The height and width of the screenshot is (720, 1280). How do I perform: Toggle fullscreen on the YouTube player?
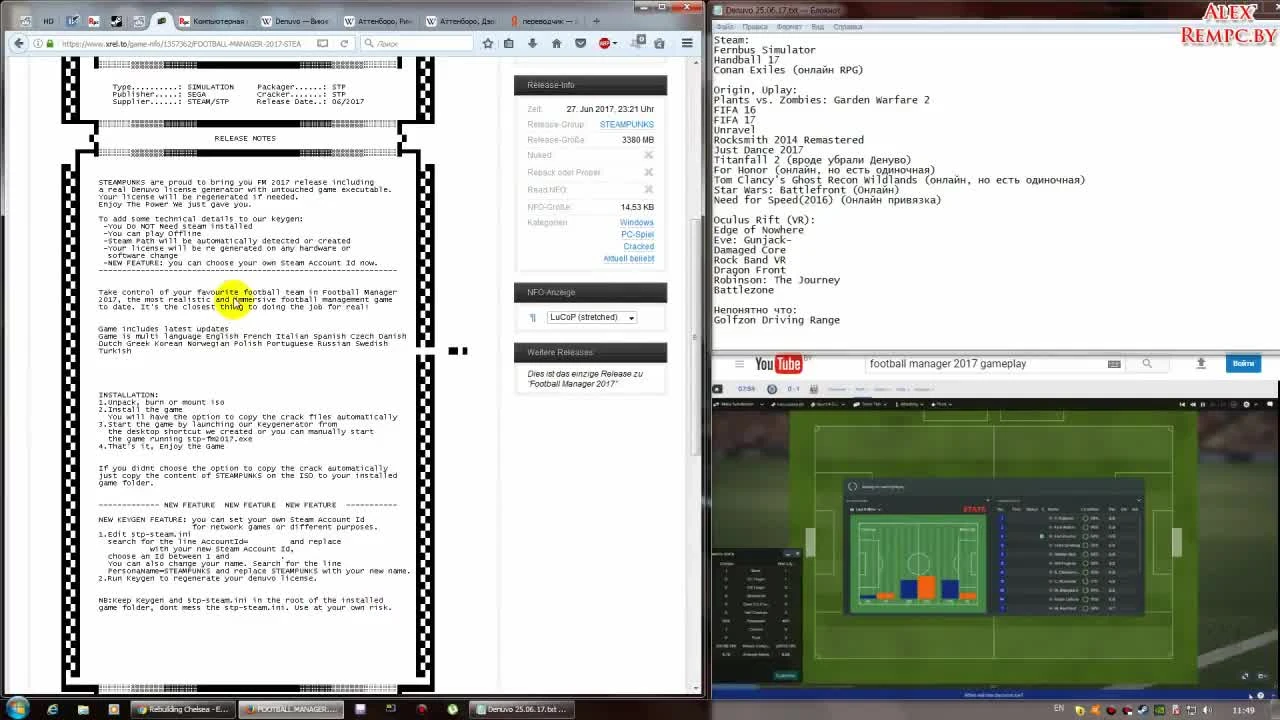click(1271, 404)
